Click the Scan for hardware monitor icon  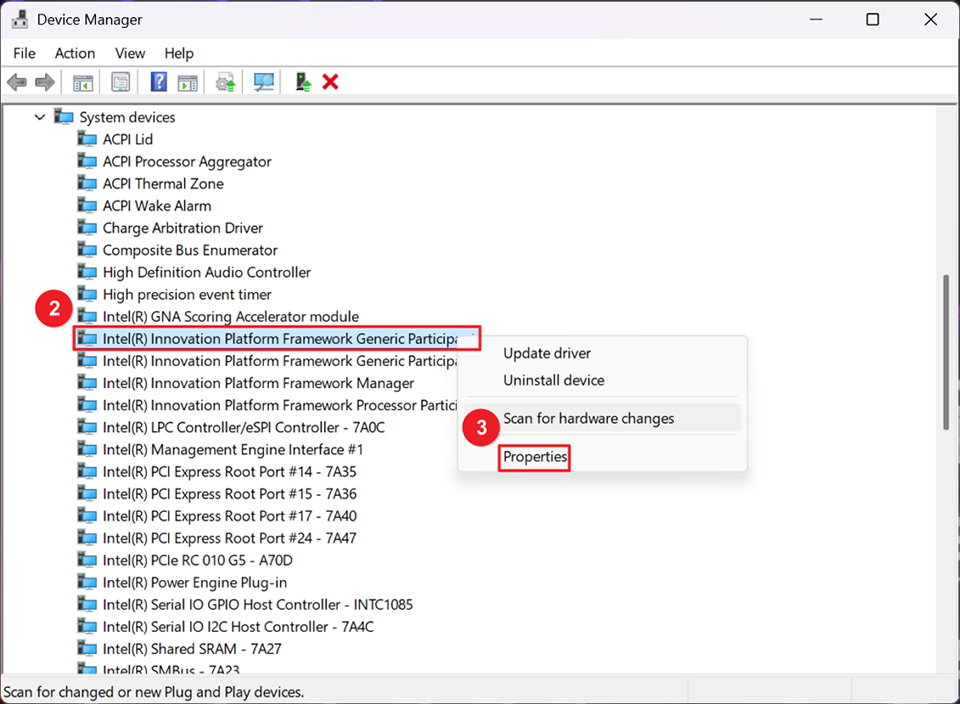(x=264, y=82)
